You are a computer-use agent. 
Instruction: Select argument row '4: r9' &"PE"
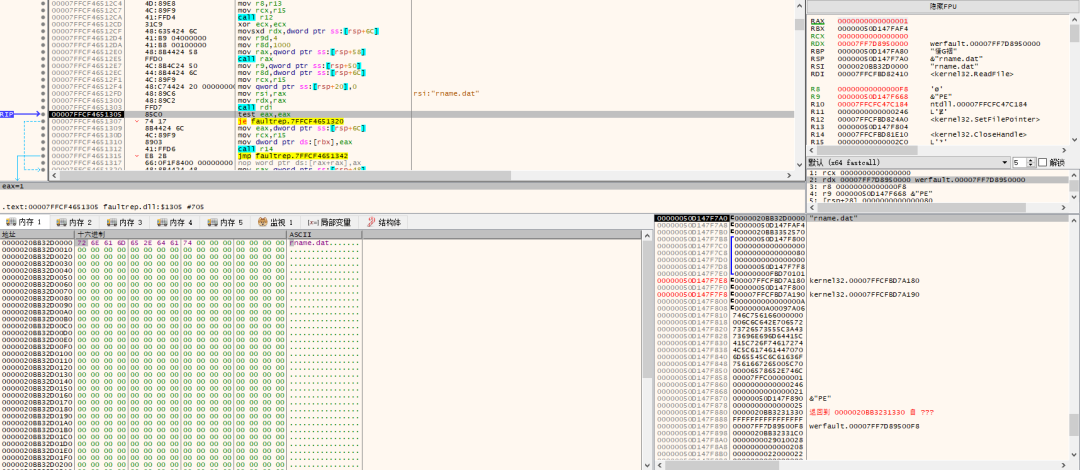click(937, 194)
